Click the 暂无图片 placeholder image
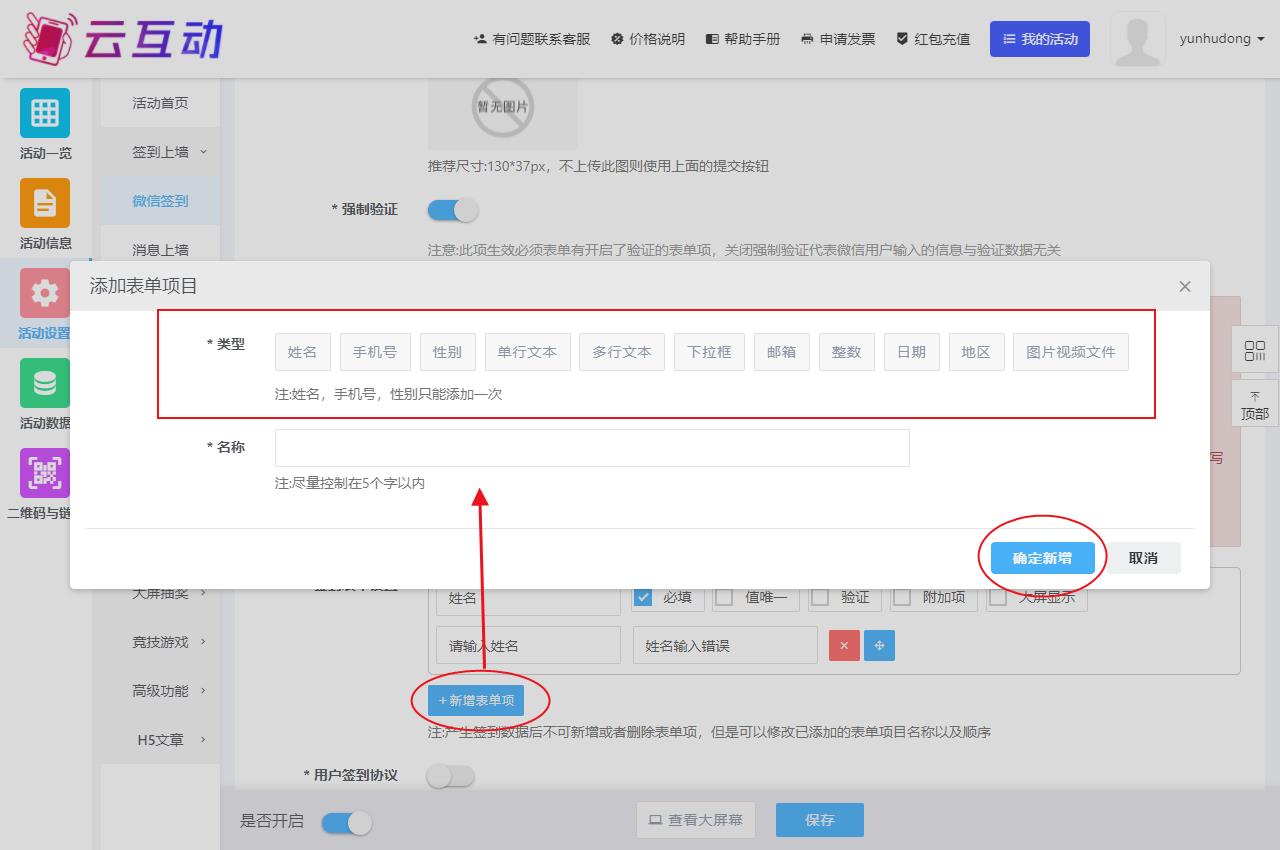The width and height of the screenshot is (1280, 850). pyautogui.click(x=503, y=112)
